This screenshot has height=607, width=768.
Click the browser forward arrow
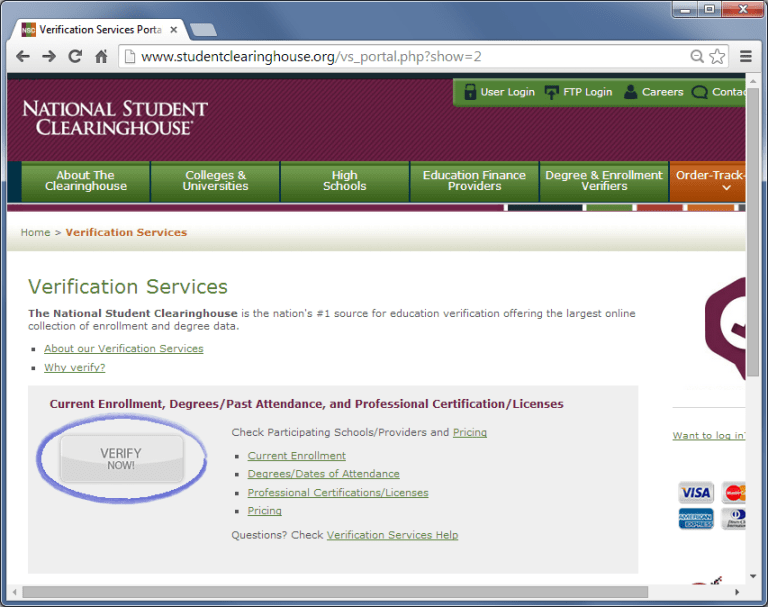[x=49, y=57]
